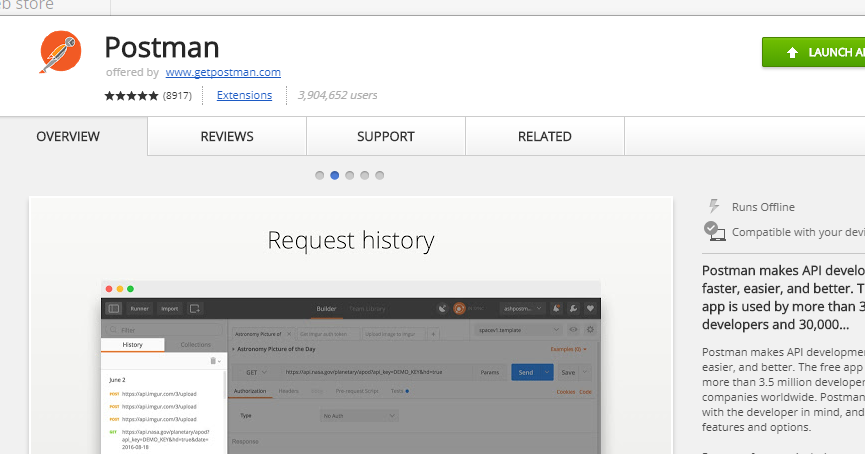The width and height of the screenshot is (865, 454).
Task: Toggle sidebar icon in Postman screenshot
Action: (x=114, y=309)
